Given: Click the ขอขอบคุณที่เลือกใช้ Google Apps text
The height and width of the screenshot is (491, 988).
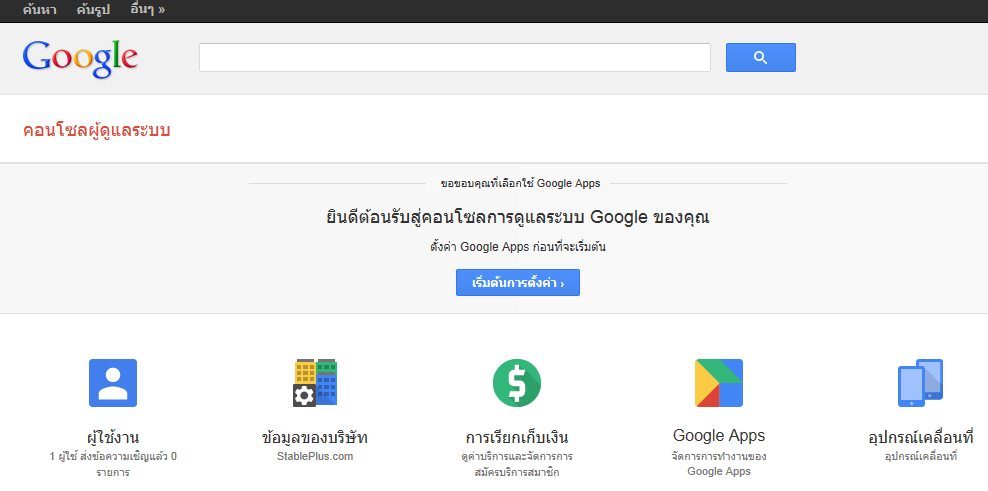Looking at the screenshot, I should coord(520,184).
